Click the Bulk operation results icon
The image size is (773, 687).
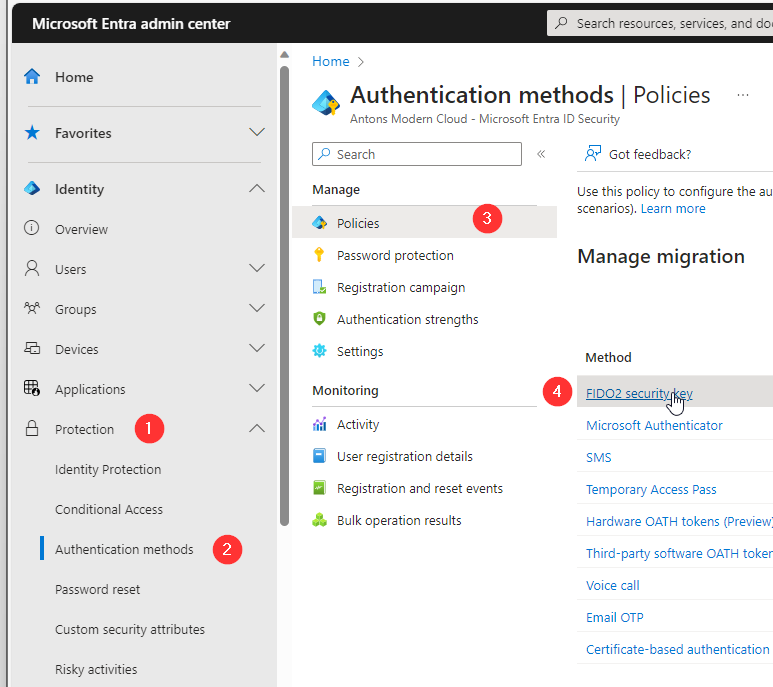tap(319, 520)
